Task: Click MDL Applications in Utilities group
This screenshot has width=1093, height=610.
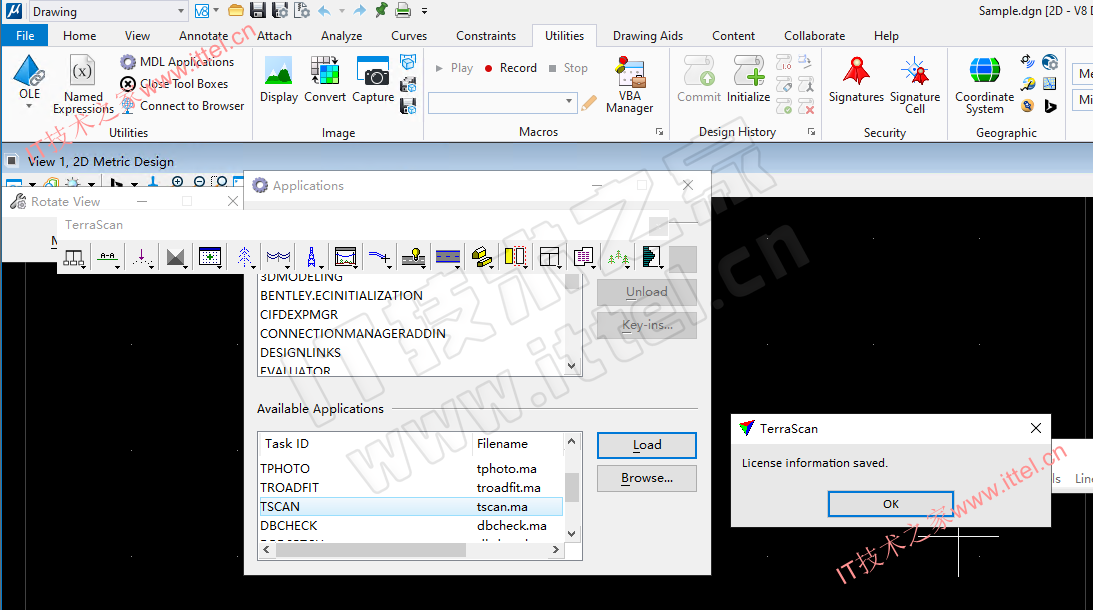Action: [178, 62]
